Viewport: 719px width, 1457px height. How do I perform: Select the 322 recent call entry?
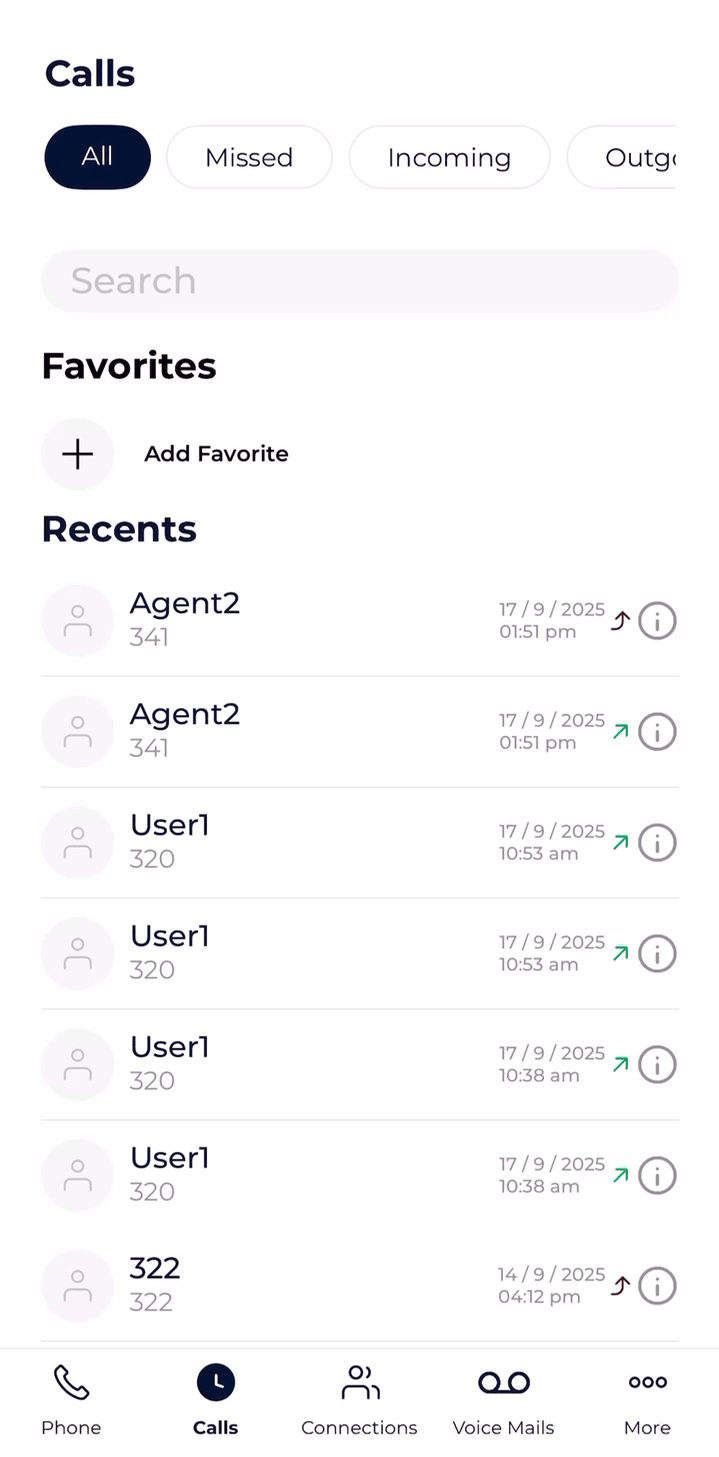(x=300, y=1285)
